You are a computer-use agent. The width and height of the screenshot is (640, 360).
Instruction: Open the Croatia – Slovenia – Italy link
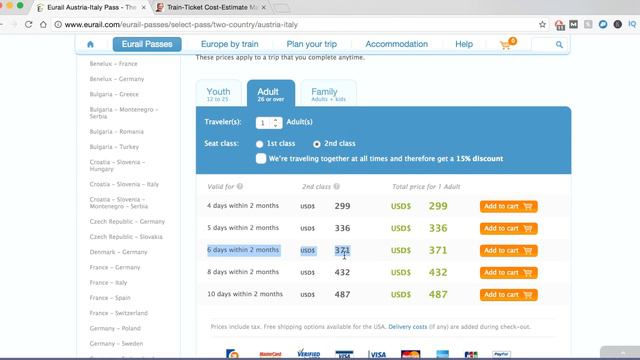(x=124, y=184)
